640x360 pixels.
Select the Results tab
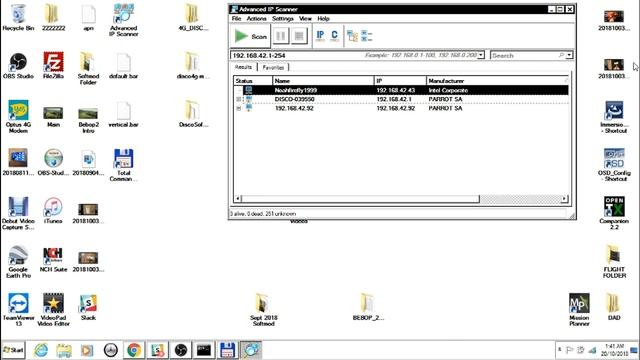pyautogui.click(x=243, y=67)
